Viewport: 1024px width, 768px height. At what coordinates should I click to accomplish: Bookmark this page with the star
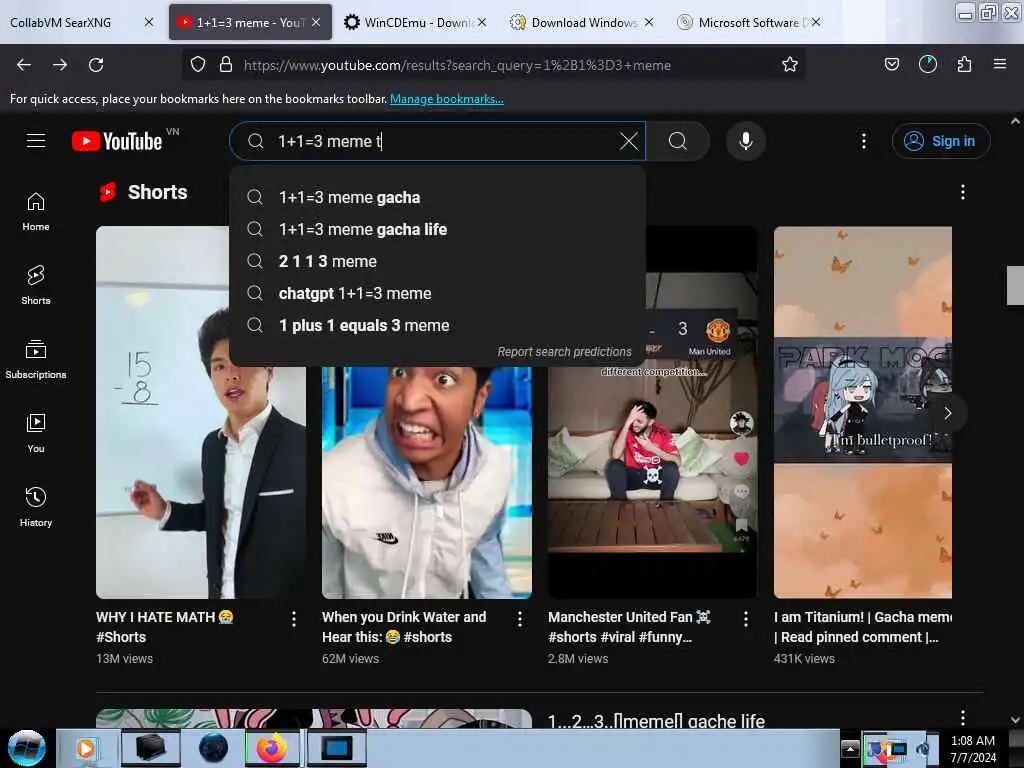(x=790, y=65)
